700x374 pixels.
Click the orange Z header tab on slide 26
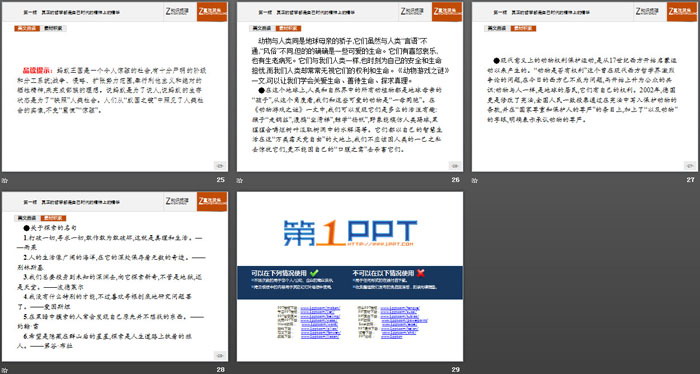pos(447,12)
